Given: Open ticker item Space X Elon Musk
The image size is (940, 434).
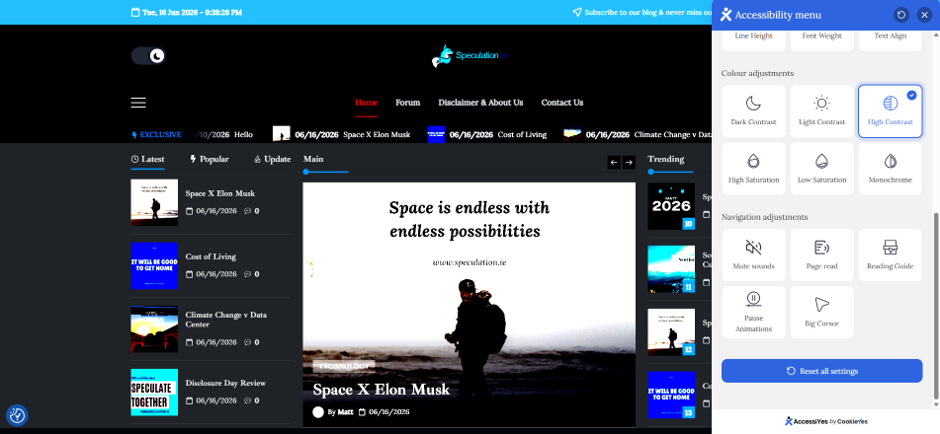Looking at the screenshot, I should coord(376,135).
